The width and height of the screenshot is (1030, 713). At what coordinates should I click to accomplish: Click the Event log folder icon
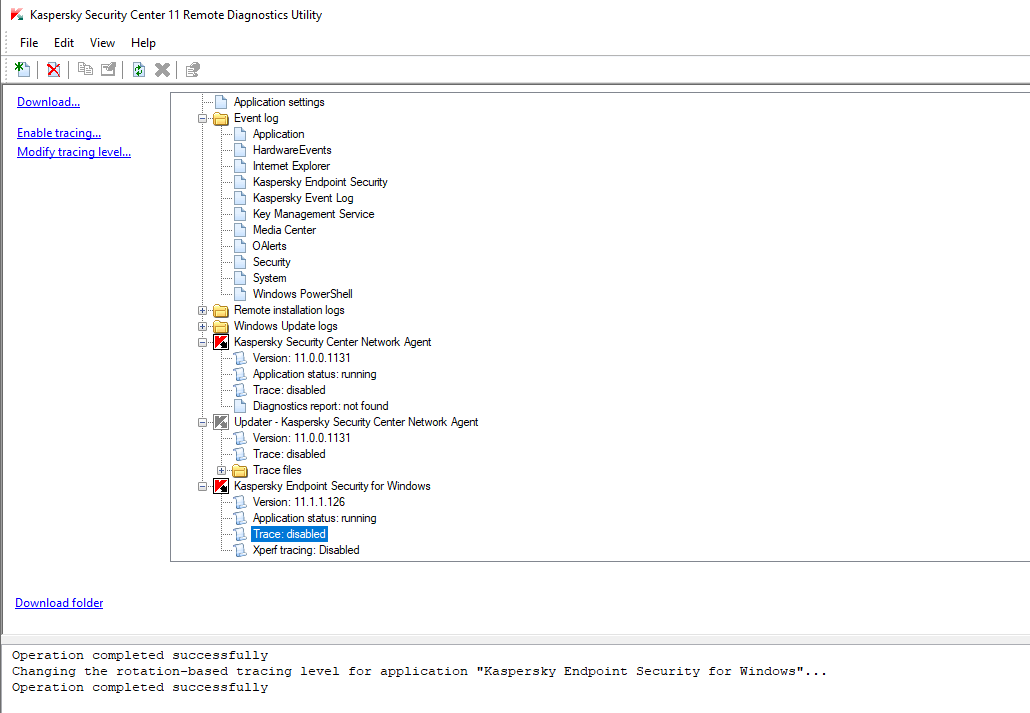click(221, 118)
